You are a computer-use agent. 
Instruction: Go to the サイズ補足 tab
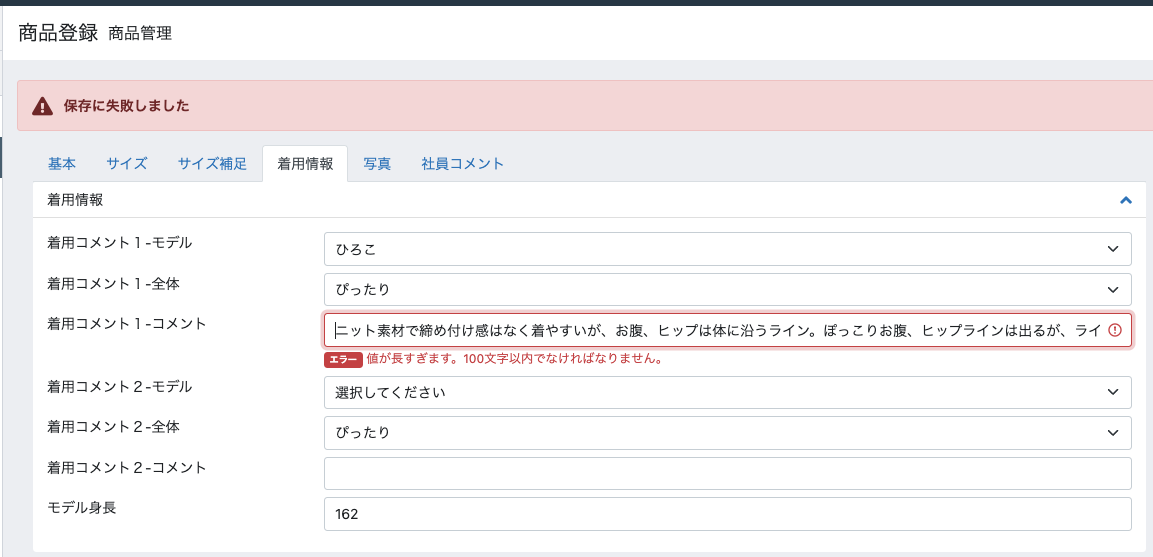212,164
